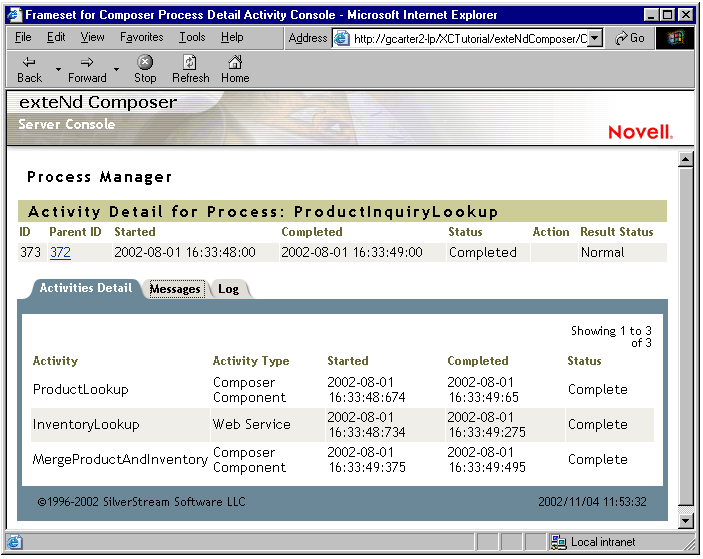This screenshot has width=703, height=559.
Task: Click the Novell logo
Action: pos(640,132)
